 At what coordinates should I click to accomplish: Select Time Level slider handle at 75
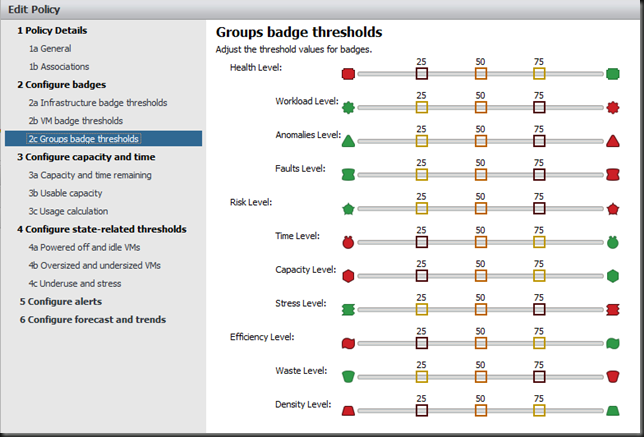coord(539,242)
